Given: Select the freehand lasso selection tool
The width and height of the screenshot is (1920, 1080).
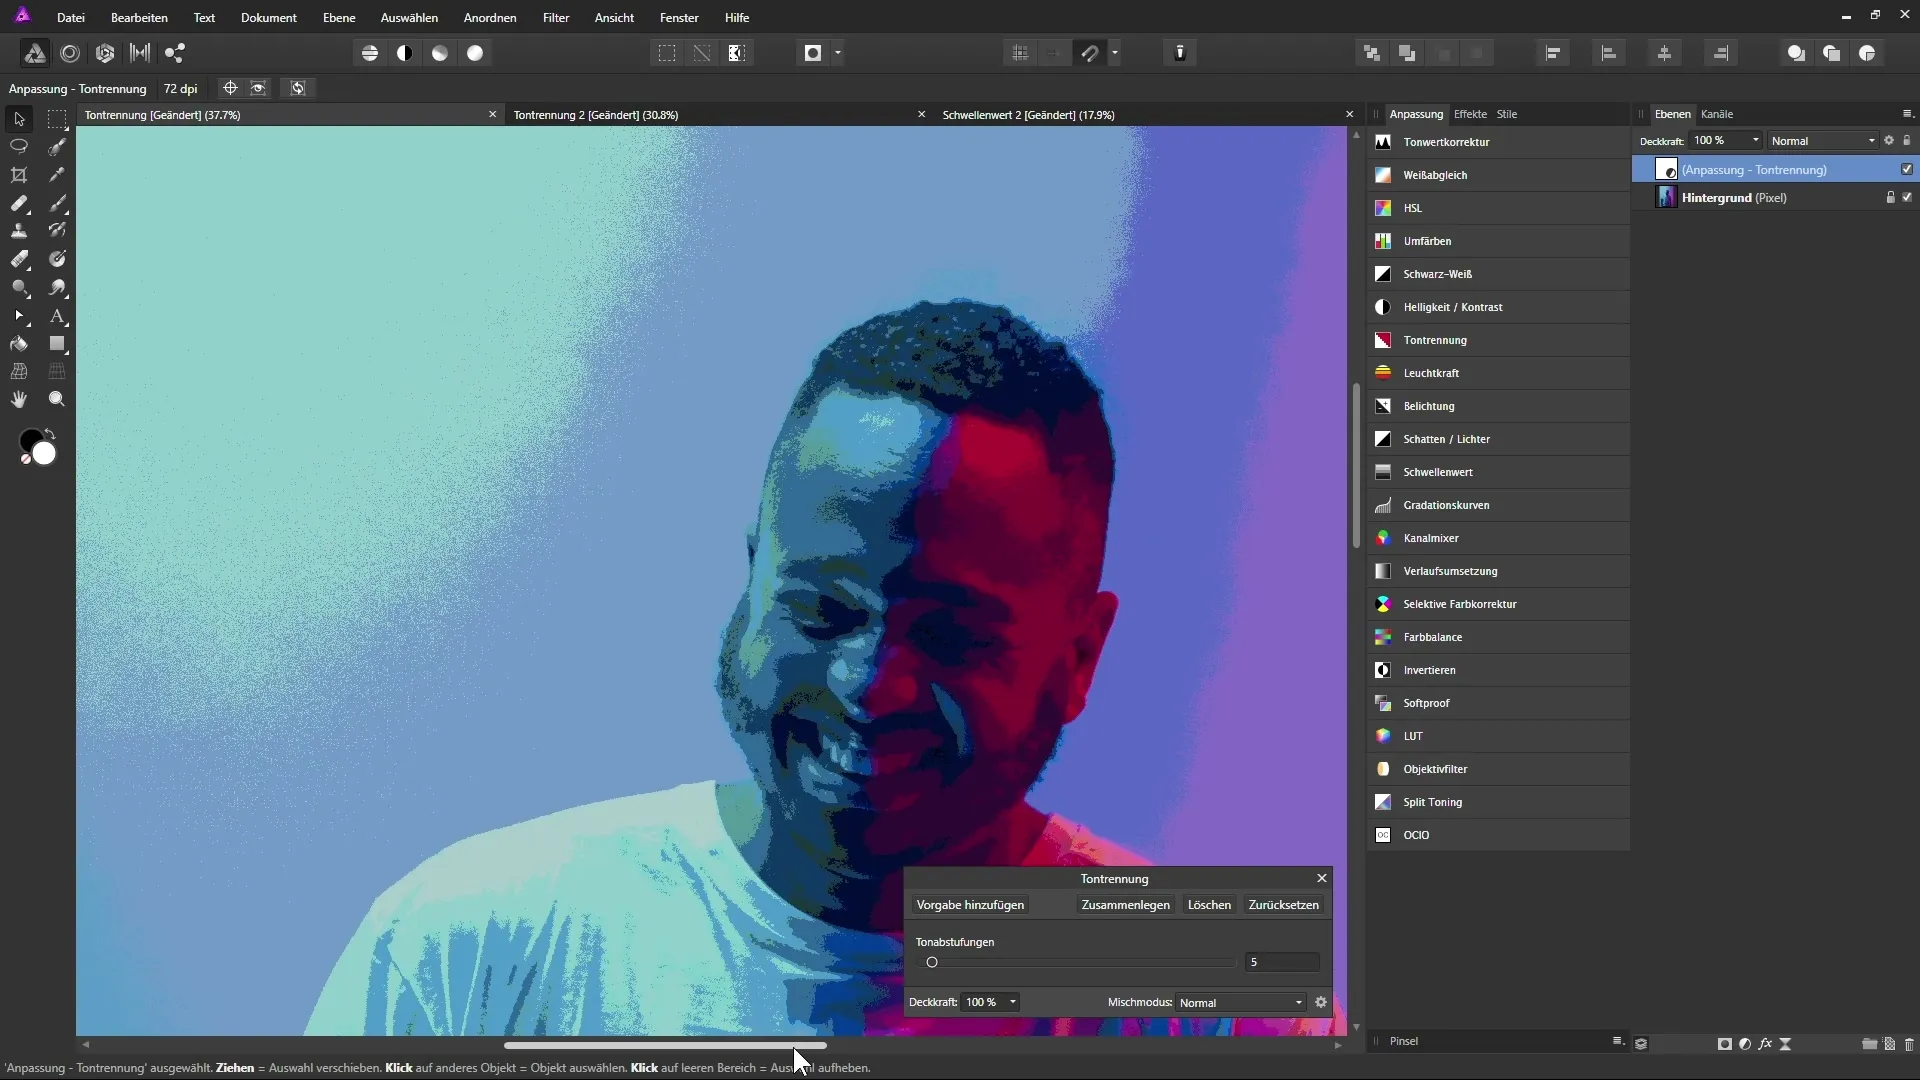Looking at the screenshot, I should click(x=19, y=147).
